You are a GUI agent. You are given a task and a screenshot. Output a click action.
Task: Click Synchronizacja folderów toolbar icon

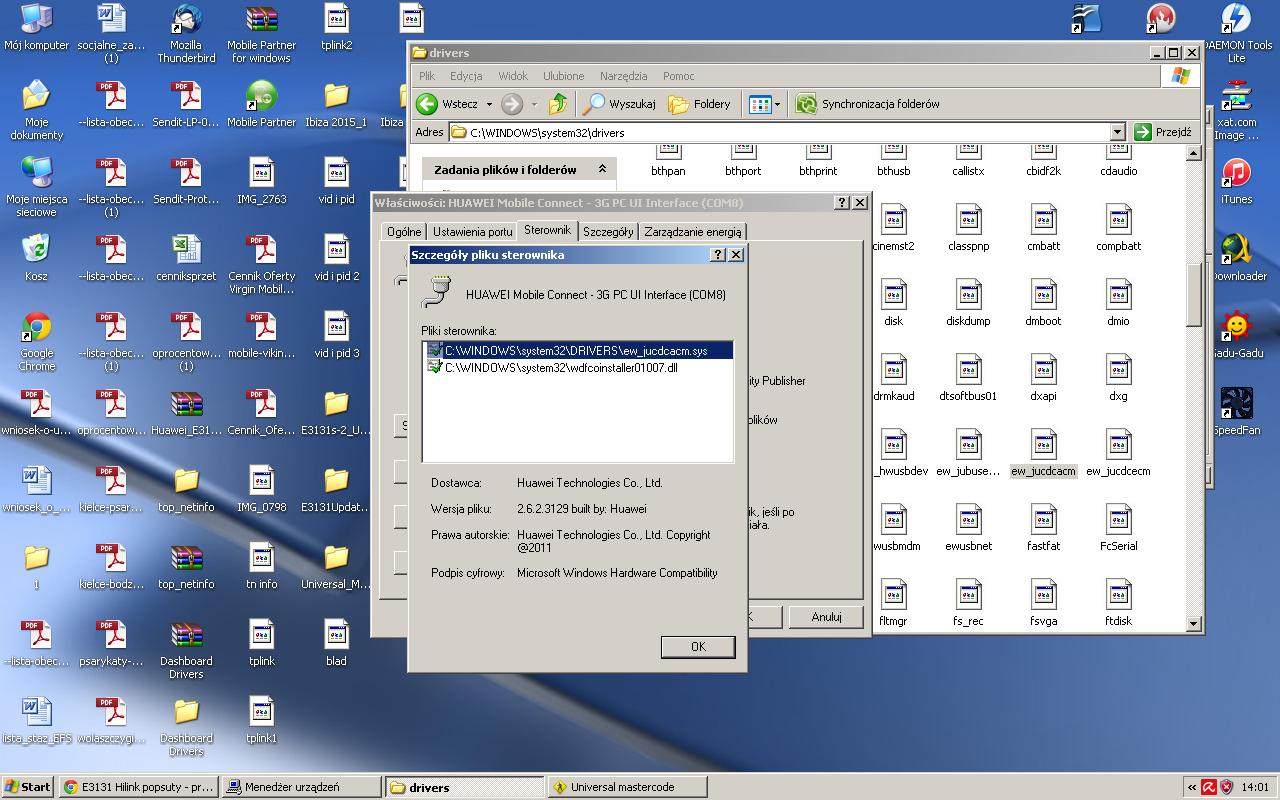click(806, 104)
